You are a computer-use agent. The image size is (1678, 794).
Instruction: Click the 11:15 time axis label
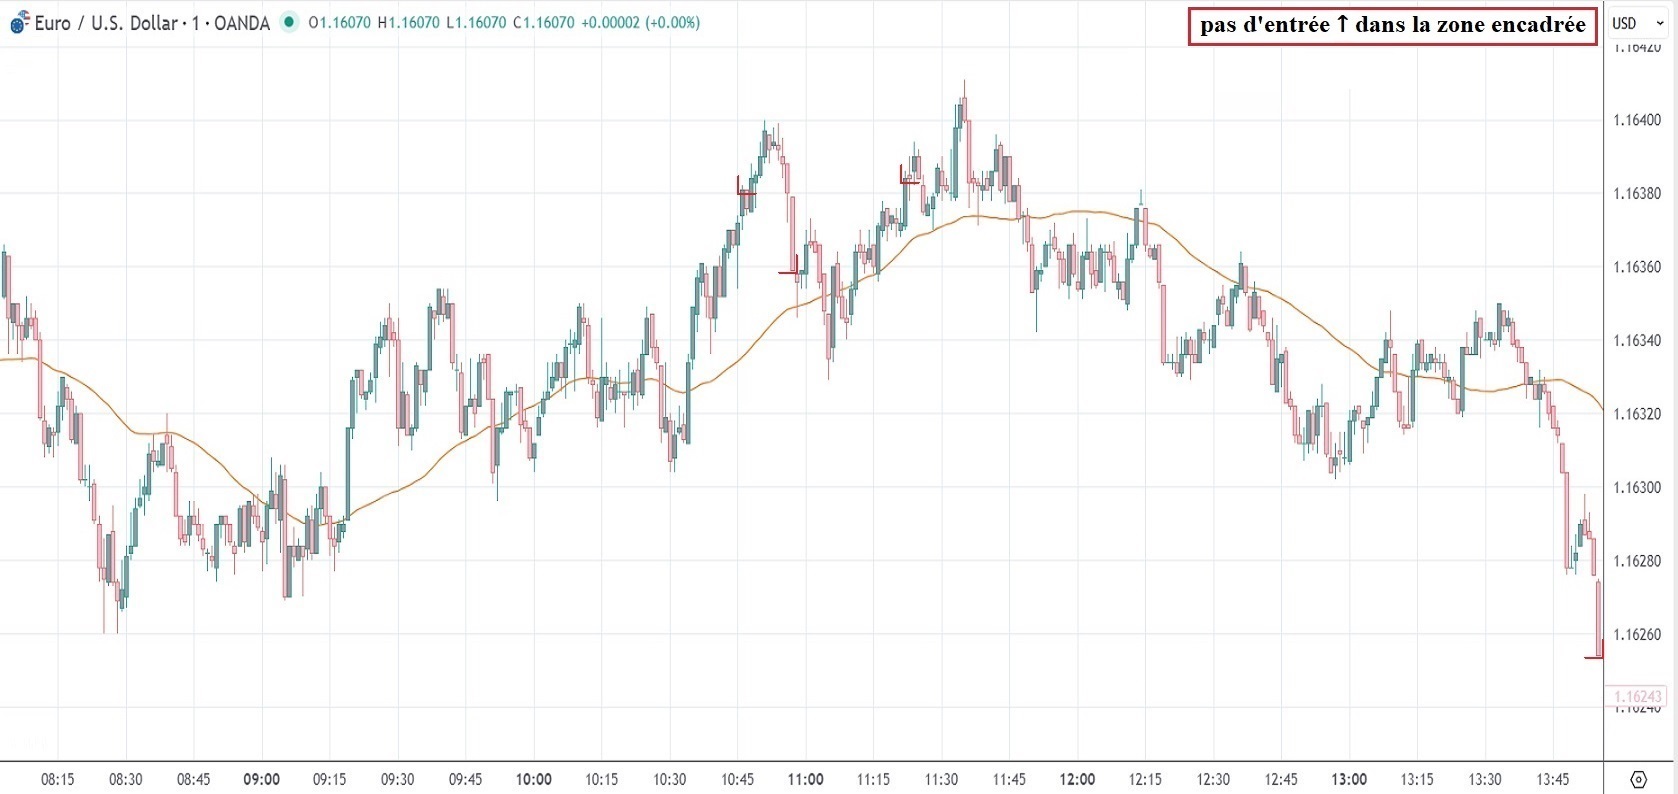click(x=874, y=779)
